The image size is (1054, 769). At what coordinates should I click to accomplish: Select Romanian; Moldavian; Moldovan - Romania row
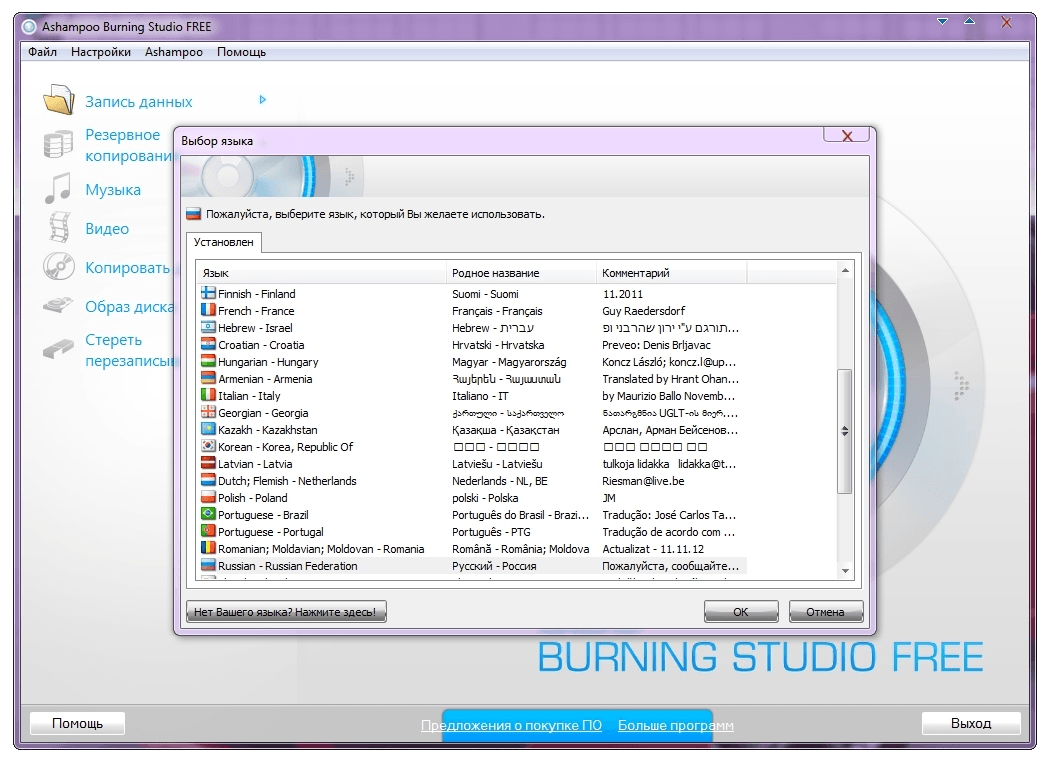click(x=473, y=549)
